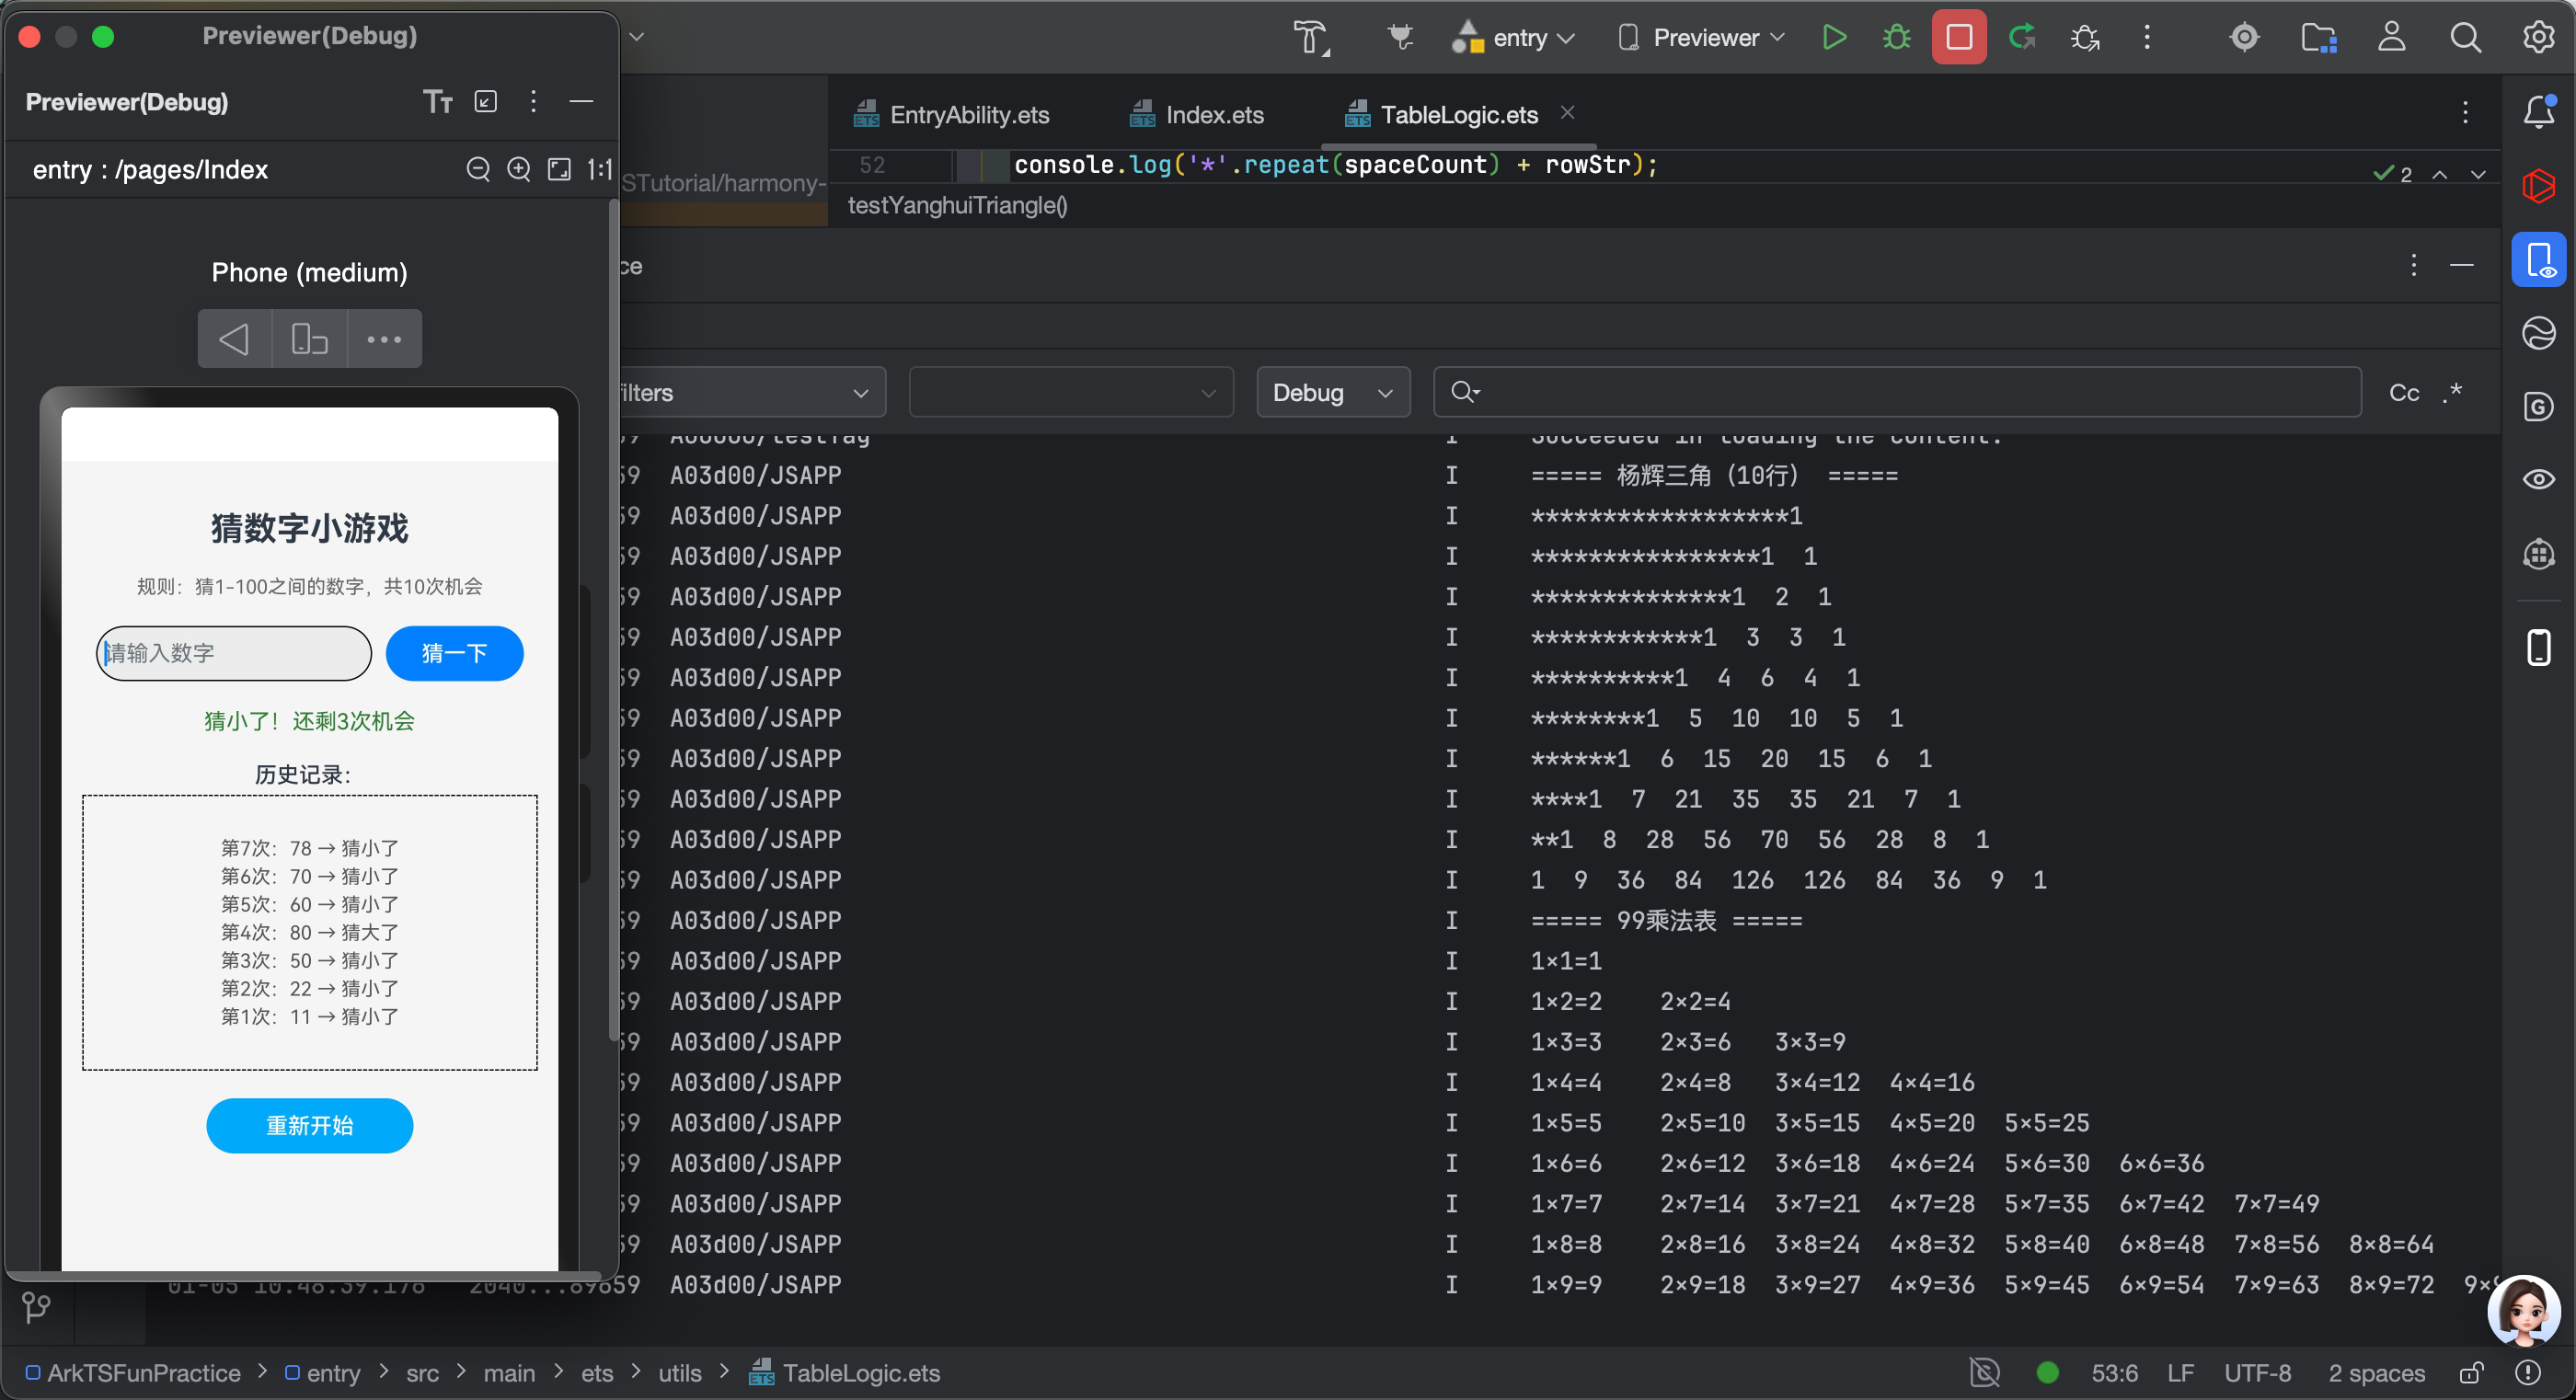Toggle regex search in log filter
The height and width of the screenshot is (1400, 2576).
click(x=2452, y=393)
